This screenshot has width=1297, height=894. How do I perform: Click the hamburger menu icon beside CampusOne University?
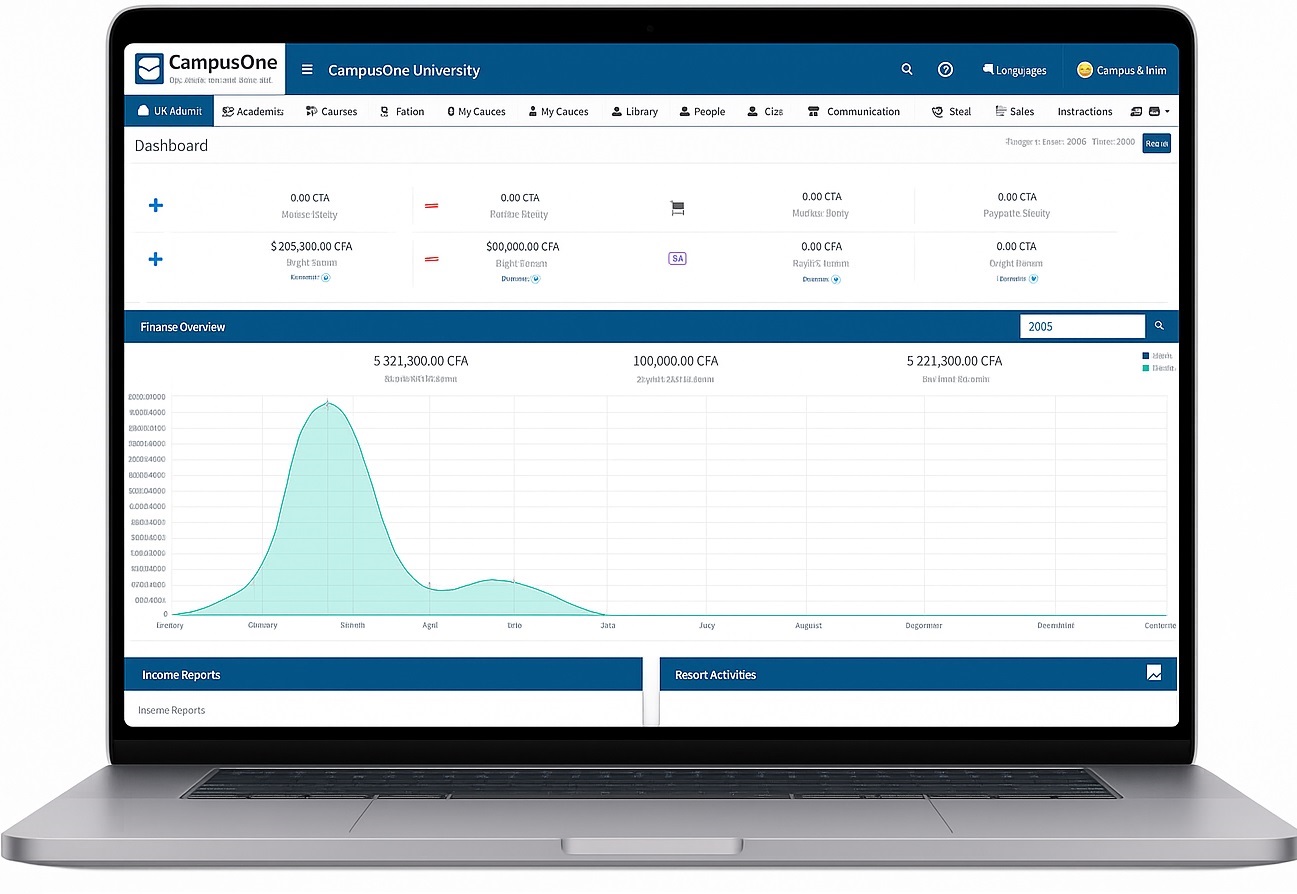307,70
